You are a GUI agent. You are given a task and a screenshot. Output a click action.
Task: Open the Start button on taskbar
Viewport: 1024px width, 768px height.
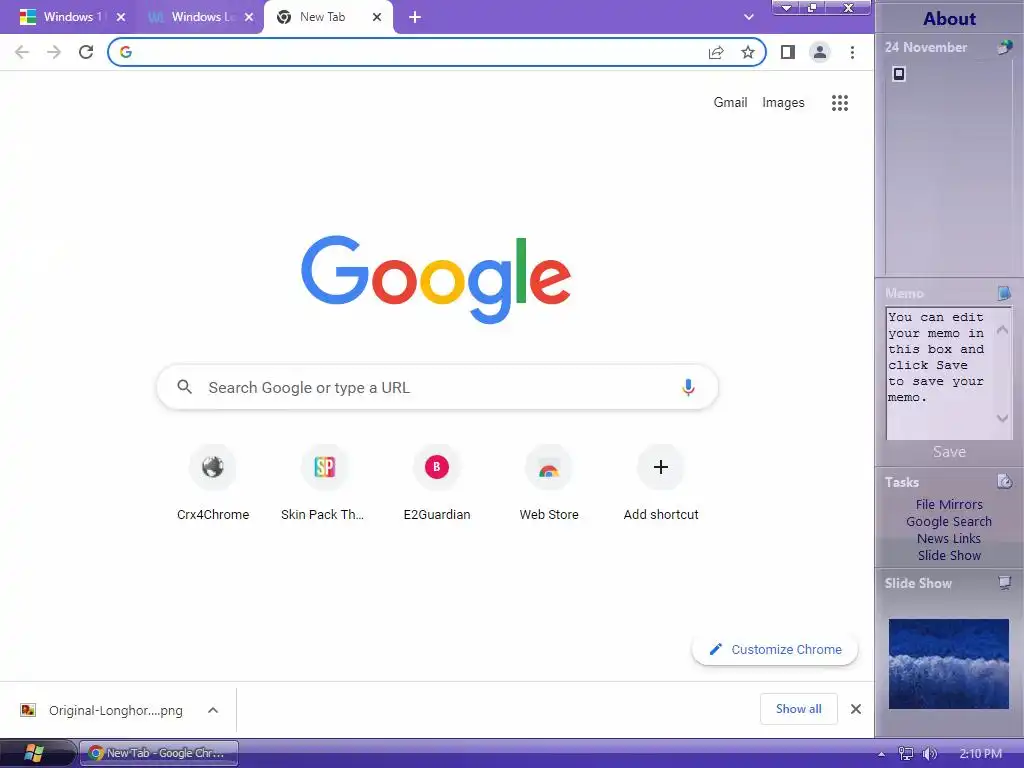[x=34, y=754]
